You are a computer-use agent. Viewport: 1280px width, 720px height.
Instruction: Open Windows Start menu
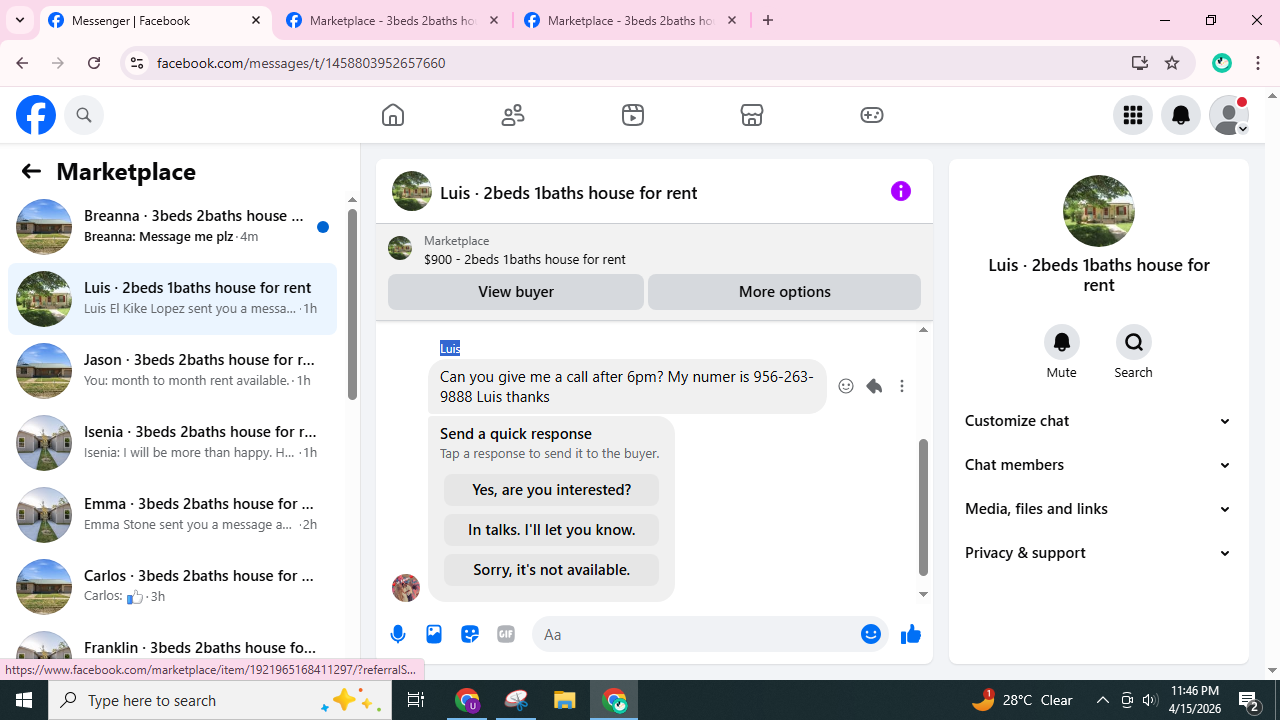24,700
